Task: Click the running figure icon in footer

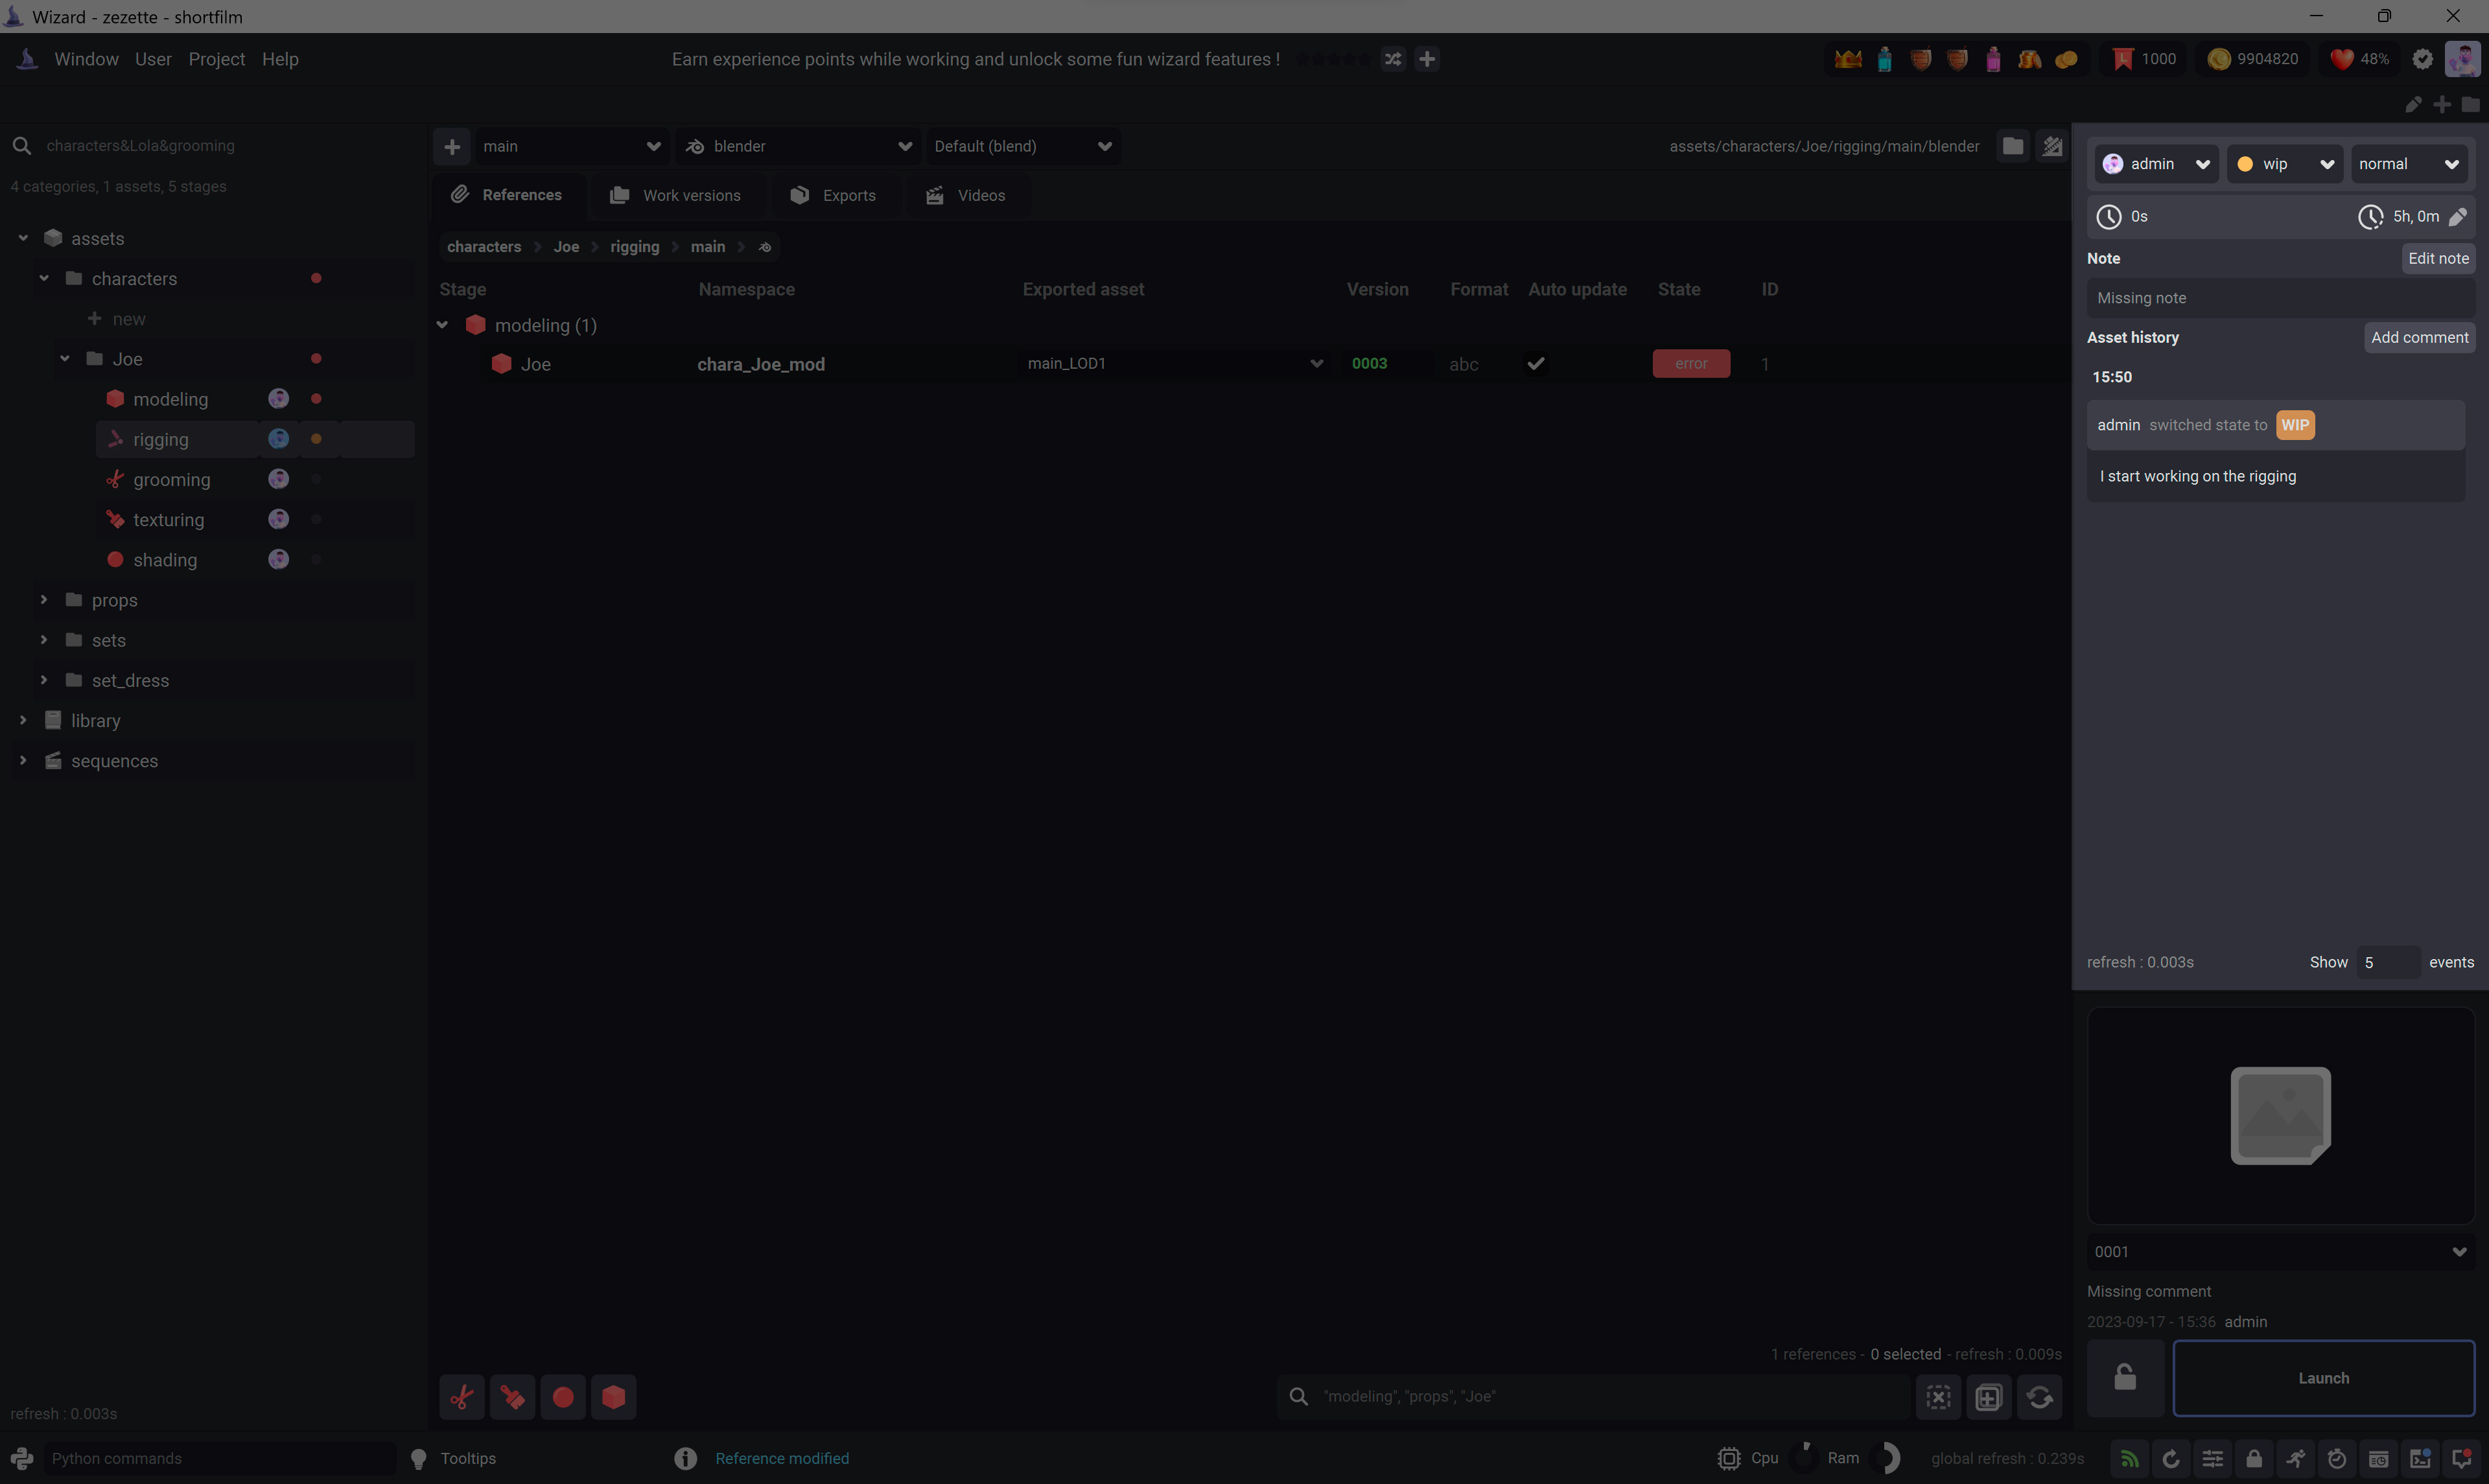Action: point(2296,1459)
